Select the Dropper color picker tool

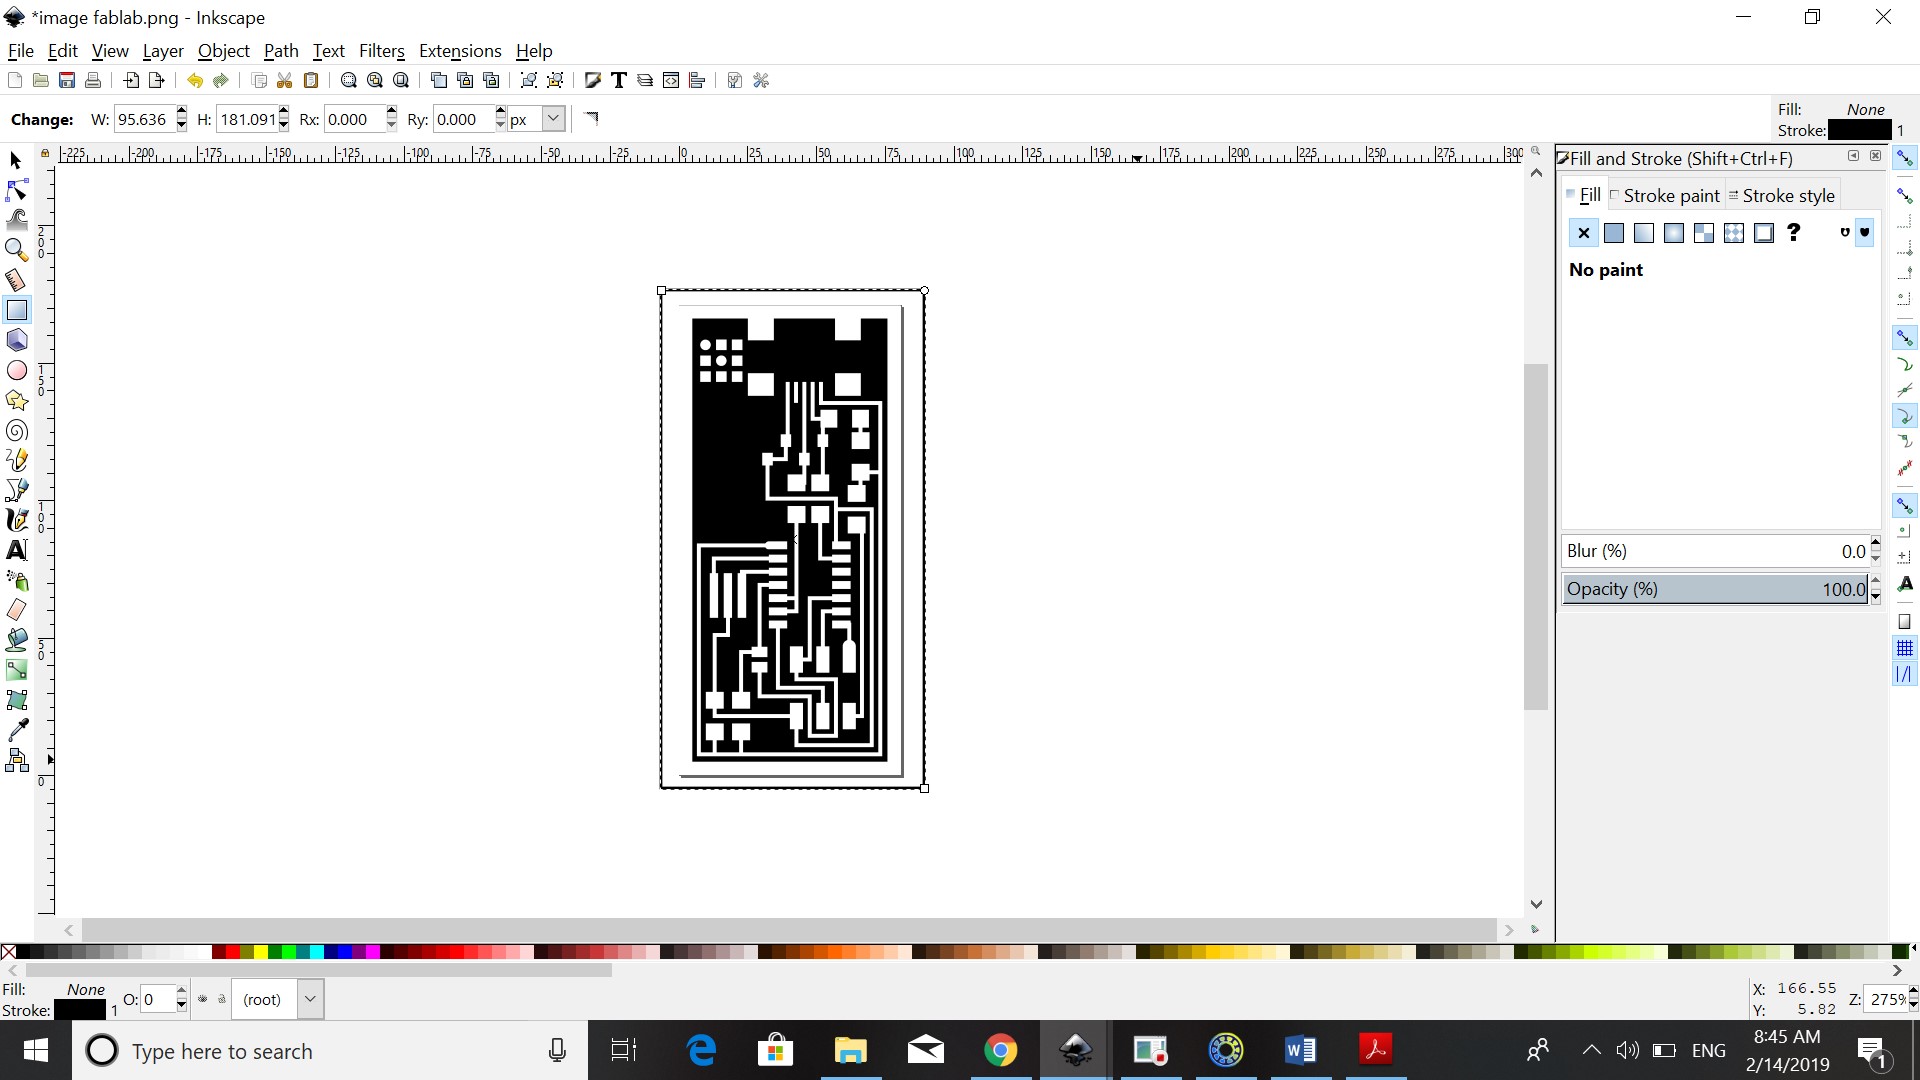coord(17,730)
